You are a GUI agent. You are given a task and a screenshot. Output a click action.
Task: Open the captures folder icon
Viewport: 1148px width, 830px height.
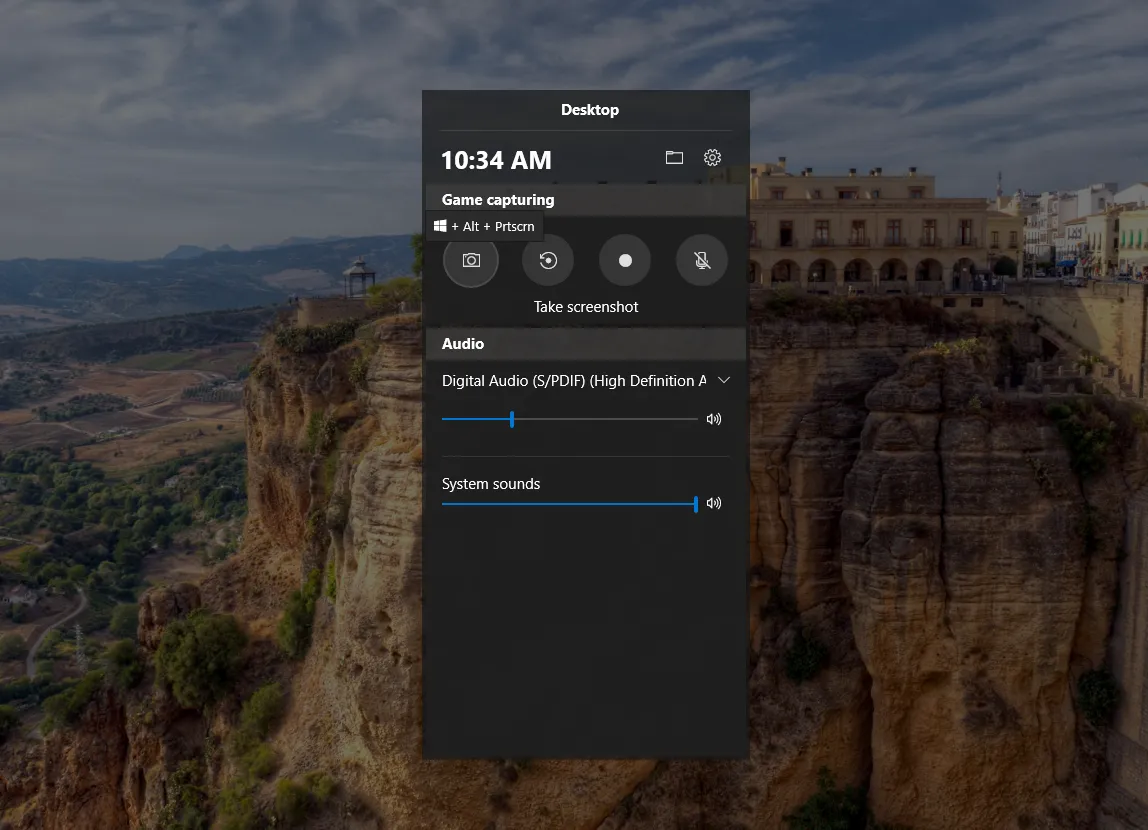pos(674,158)
